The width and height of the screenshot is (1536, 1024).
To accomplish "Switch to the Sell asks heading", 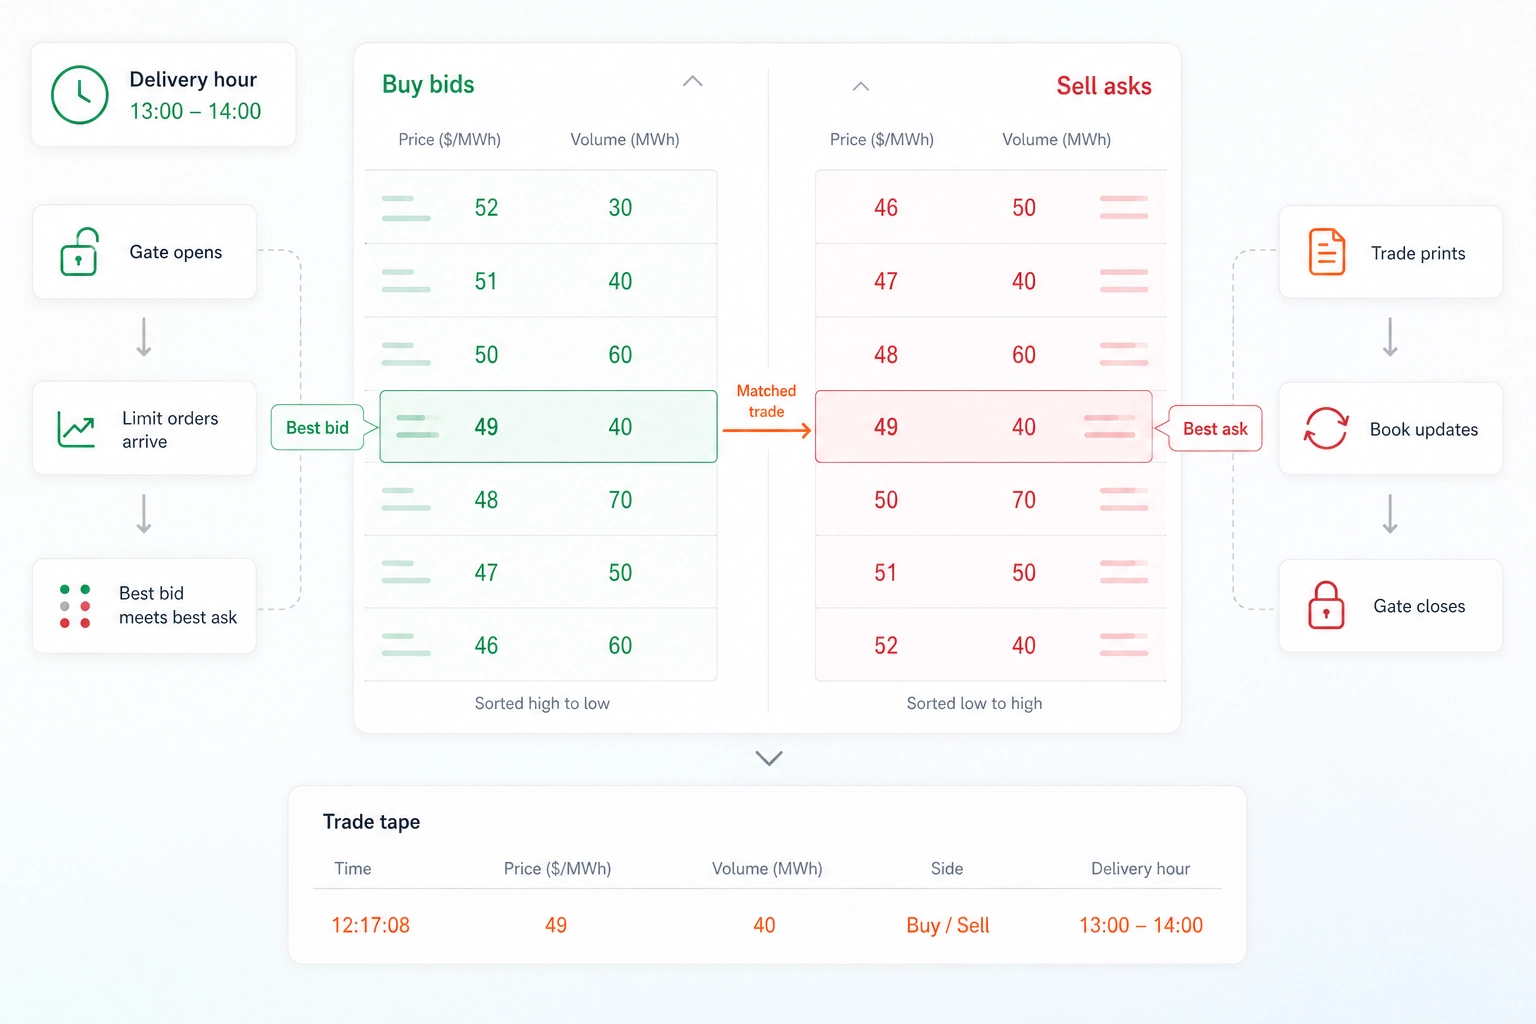I will [x=1103, y=86].
